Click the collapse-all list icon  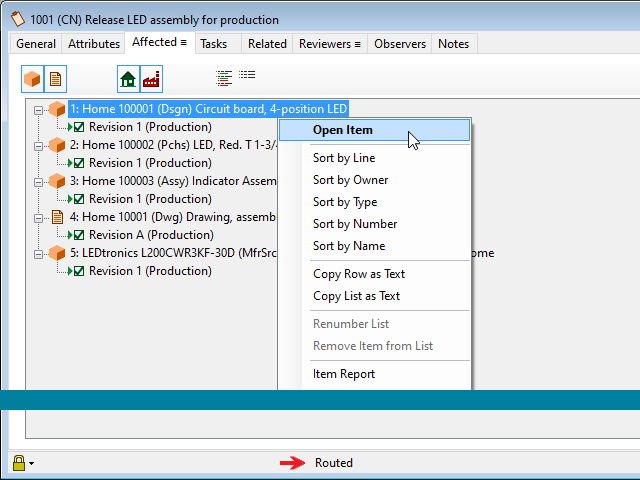point(247,76)
